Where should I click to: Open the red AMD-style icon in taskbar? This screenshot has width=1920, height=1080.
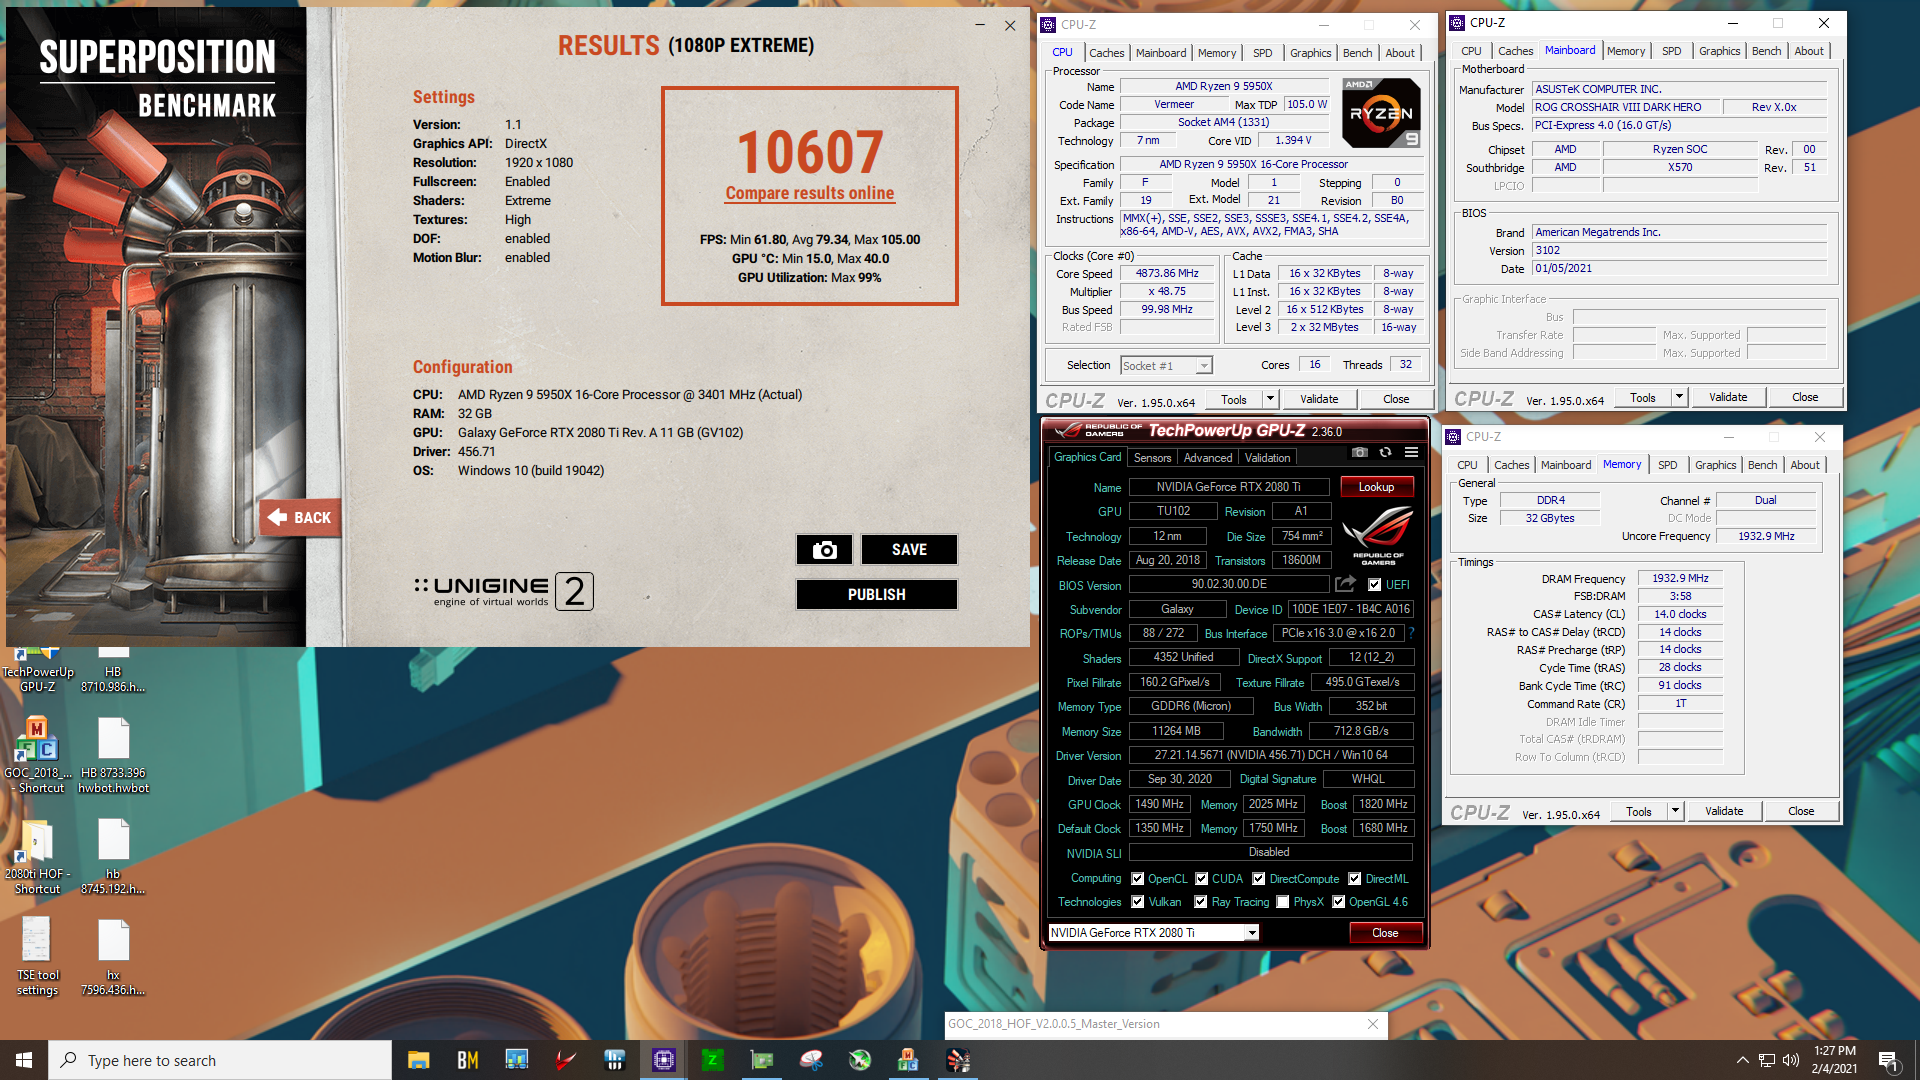click(x=566, y=1060)
